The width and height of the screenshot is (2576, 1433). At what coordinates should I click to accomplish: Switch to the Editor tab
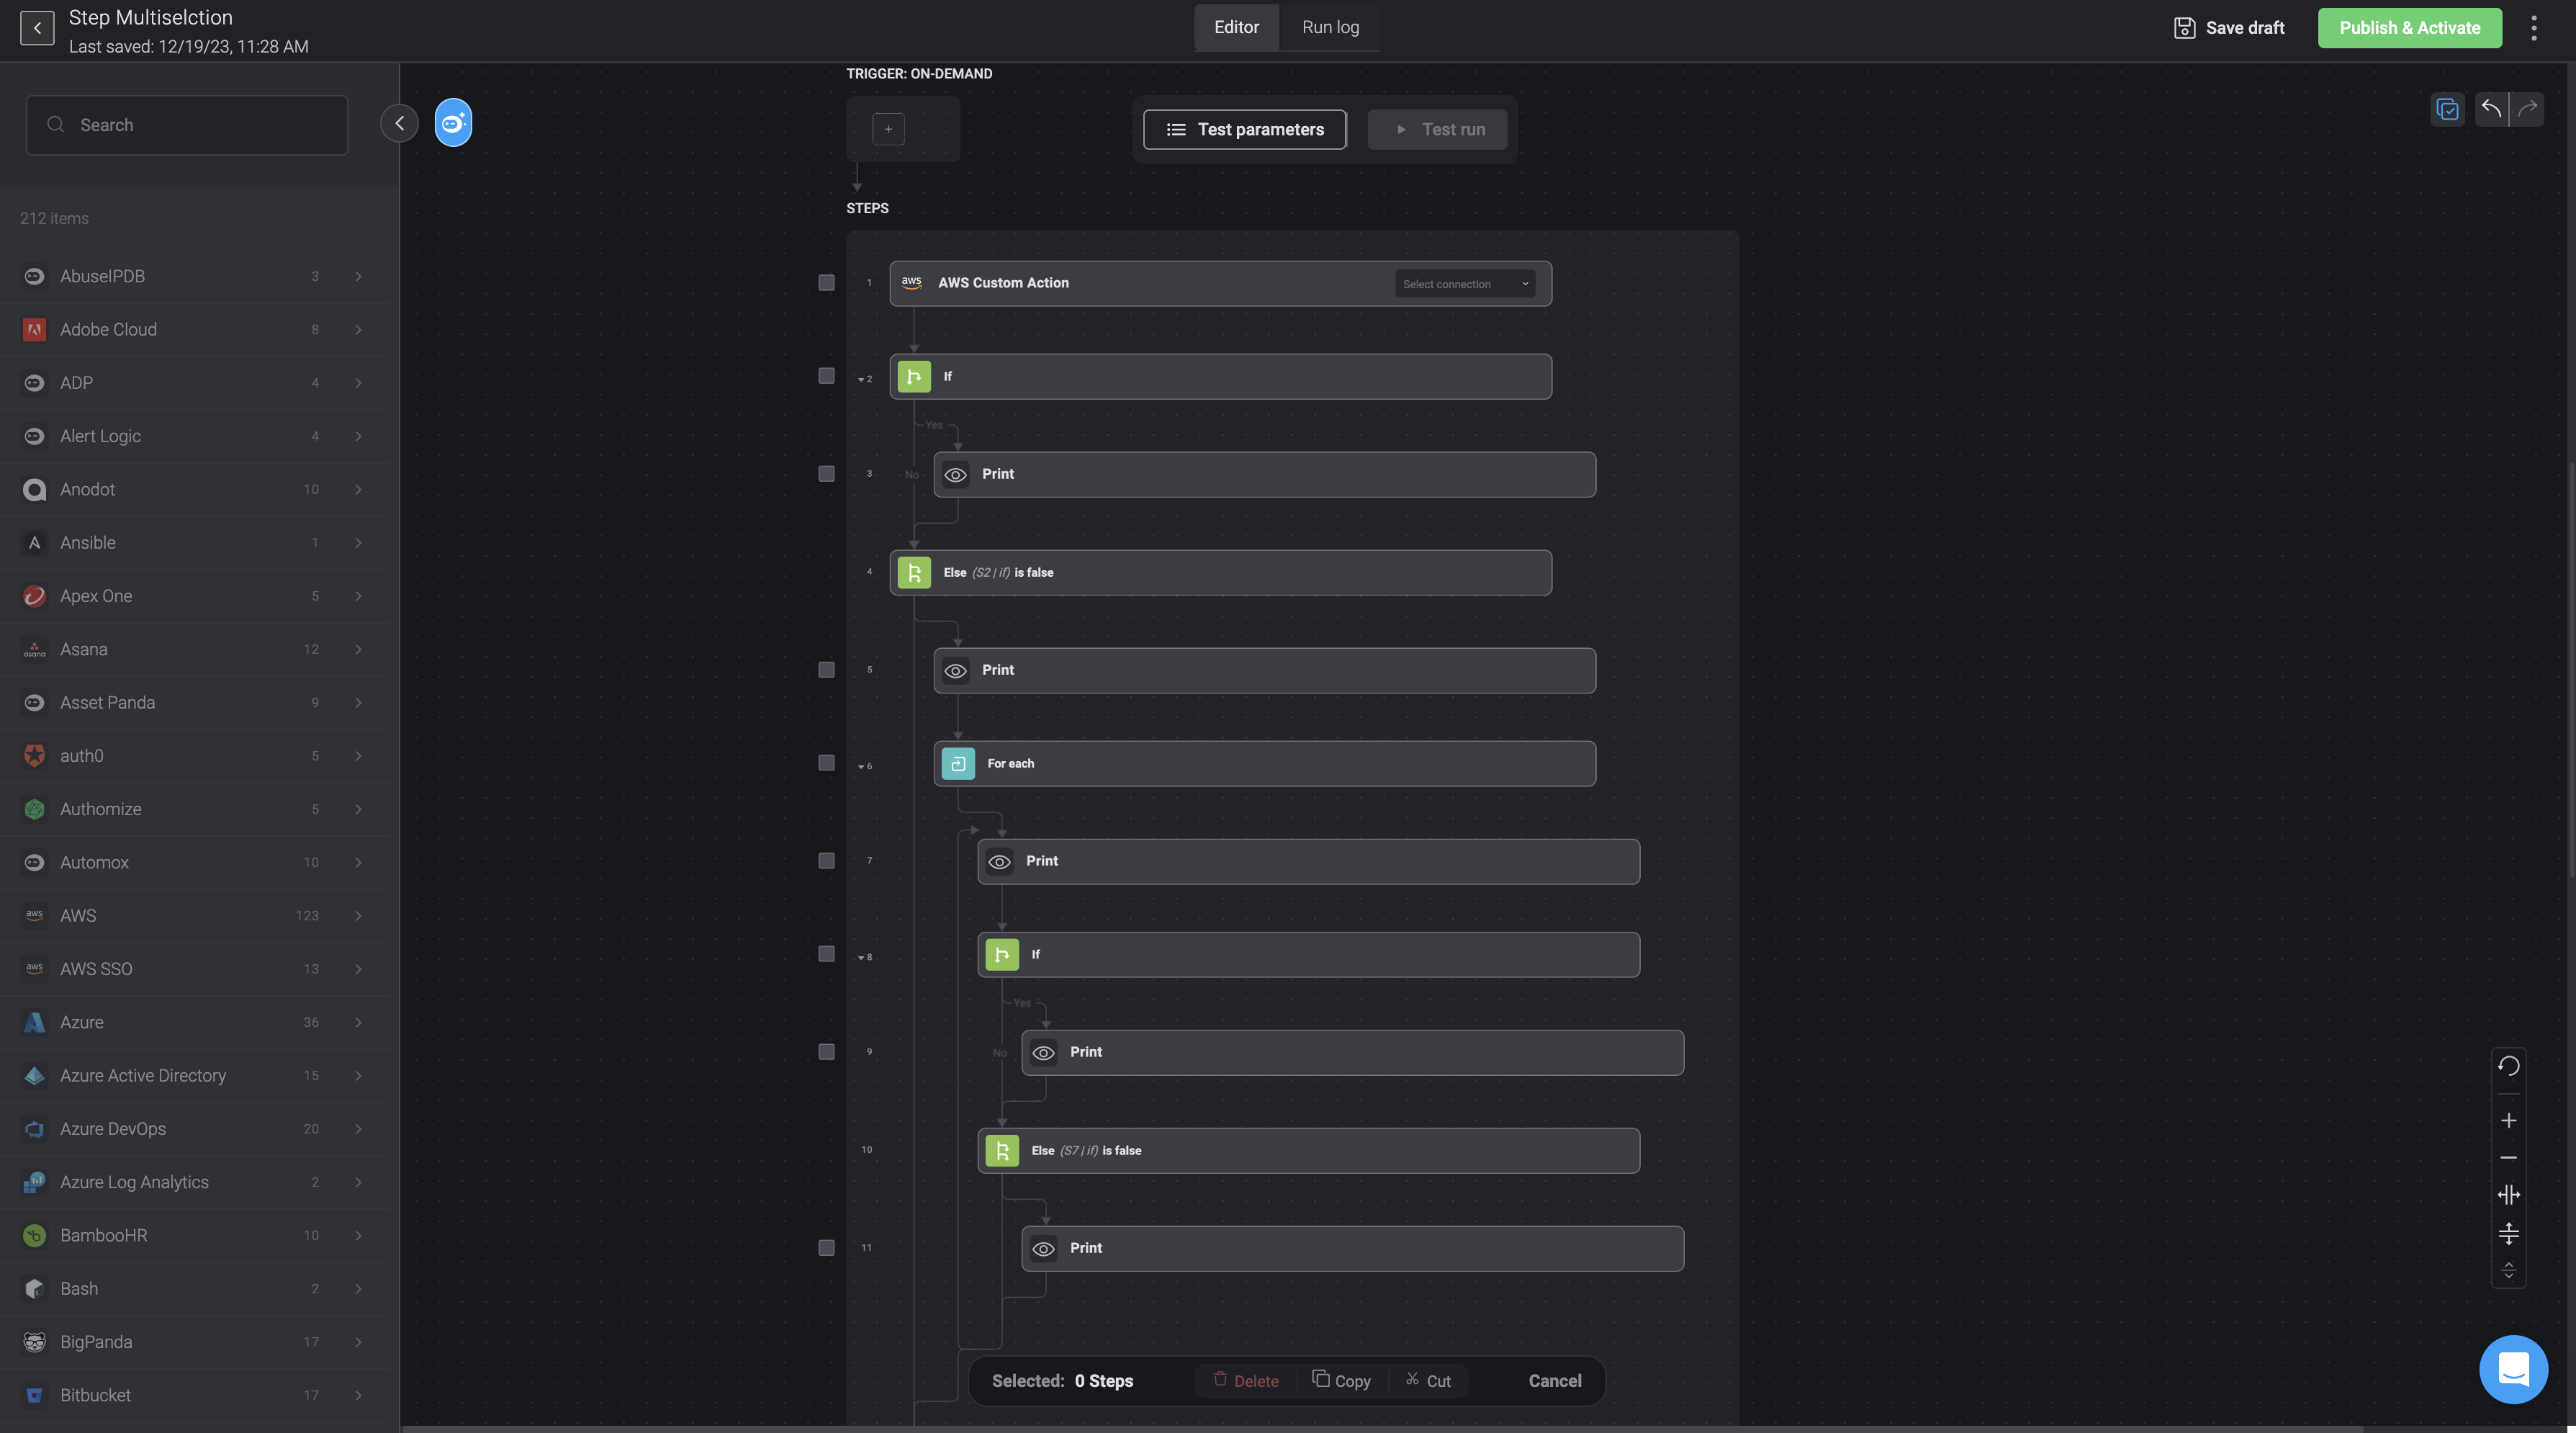tap(1236, 27)
